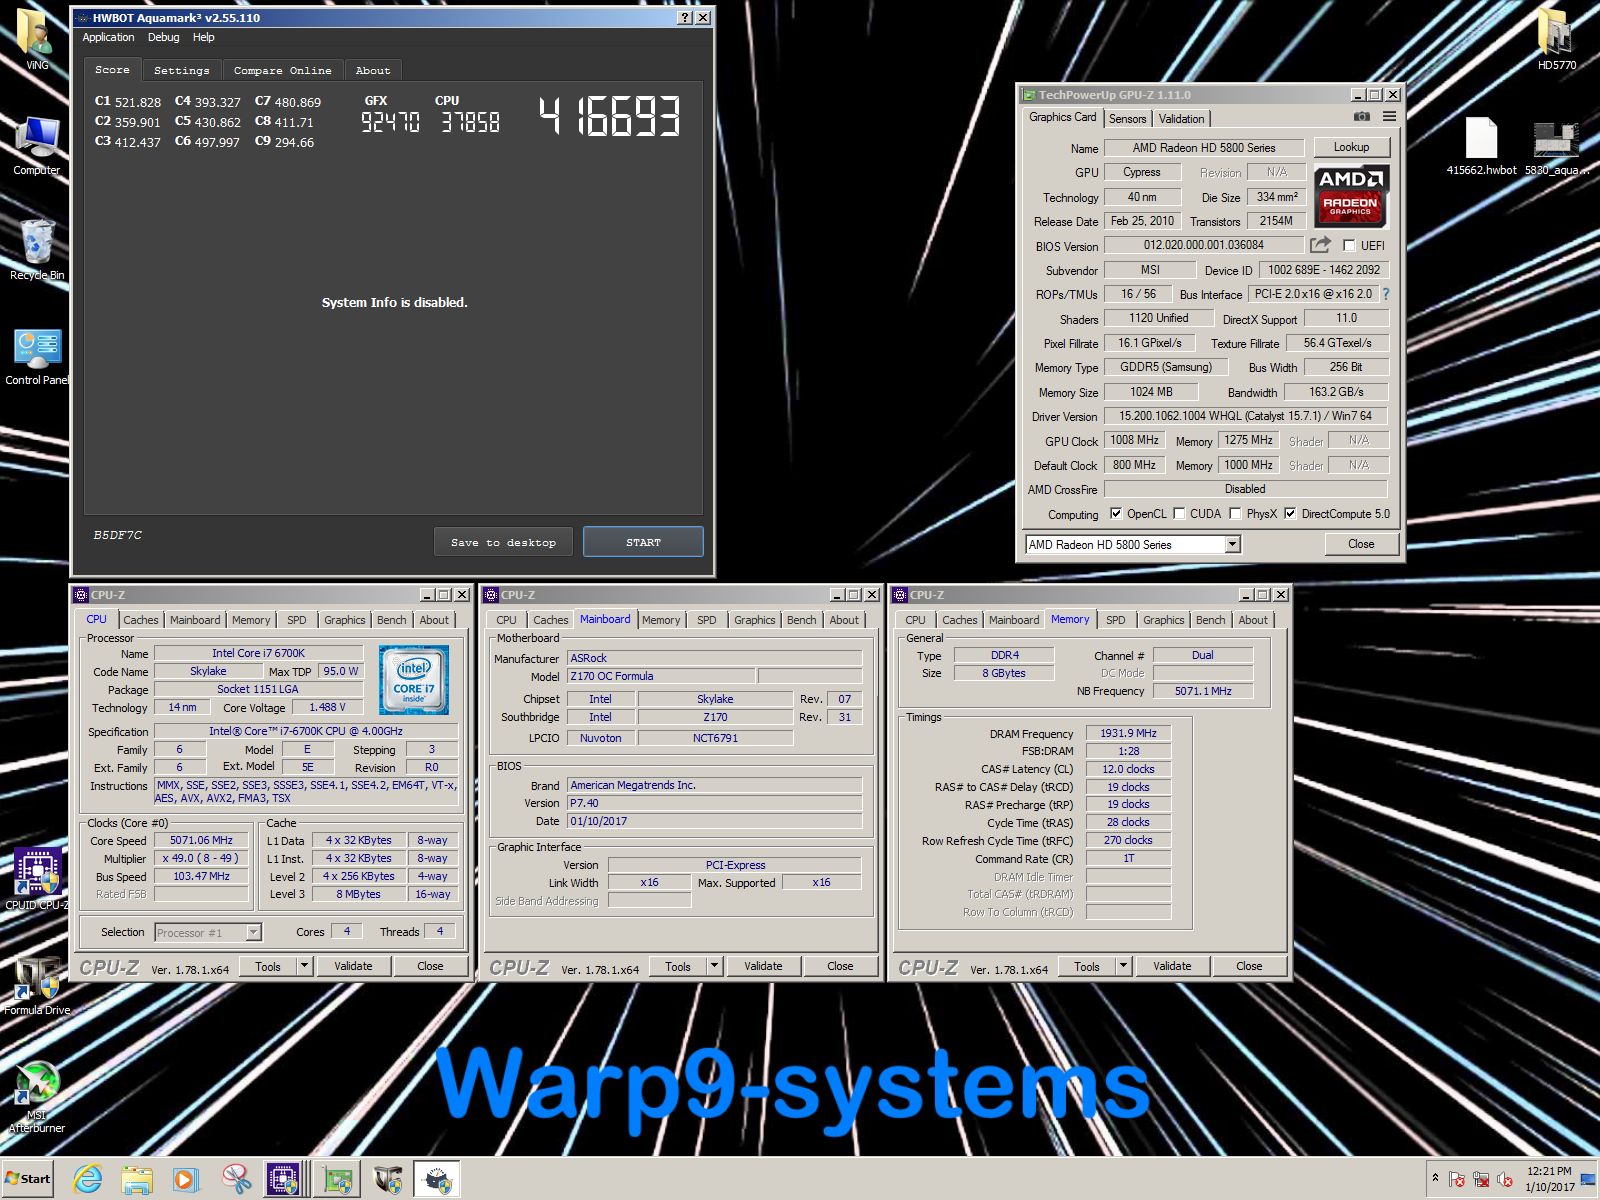Open the Caches tab in CPU-Z CPU window
The height and width of the screenshot is (1200, 1600).
click(141, 620)
